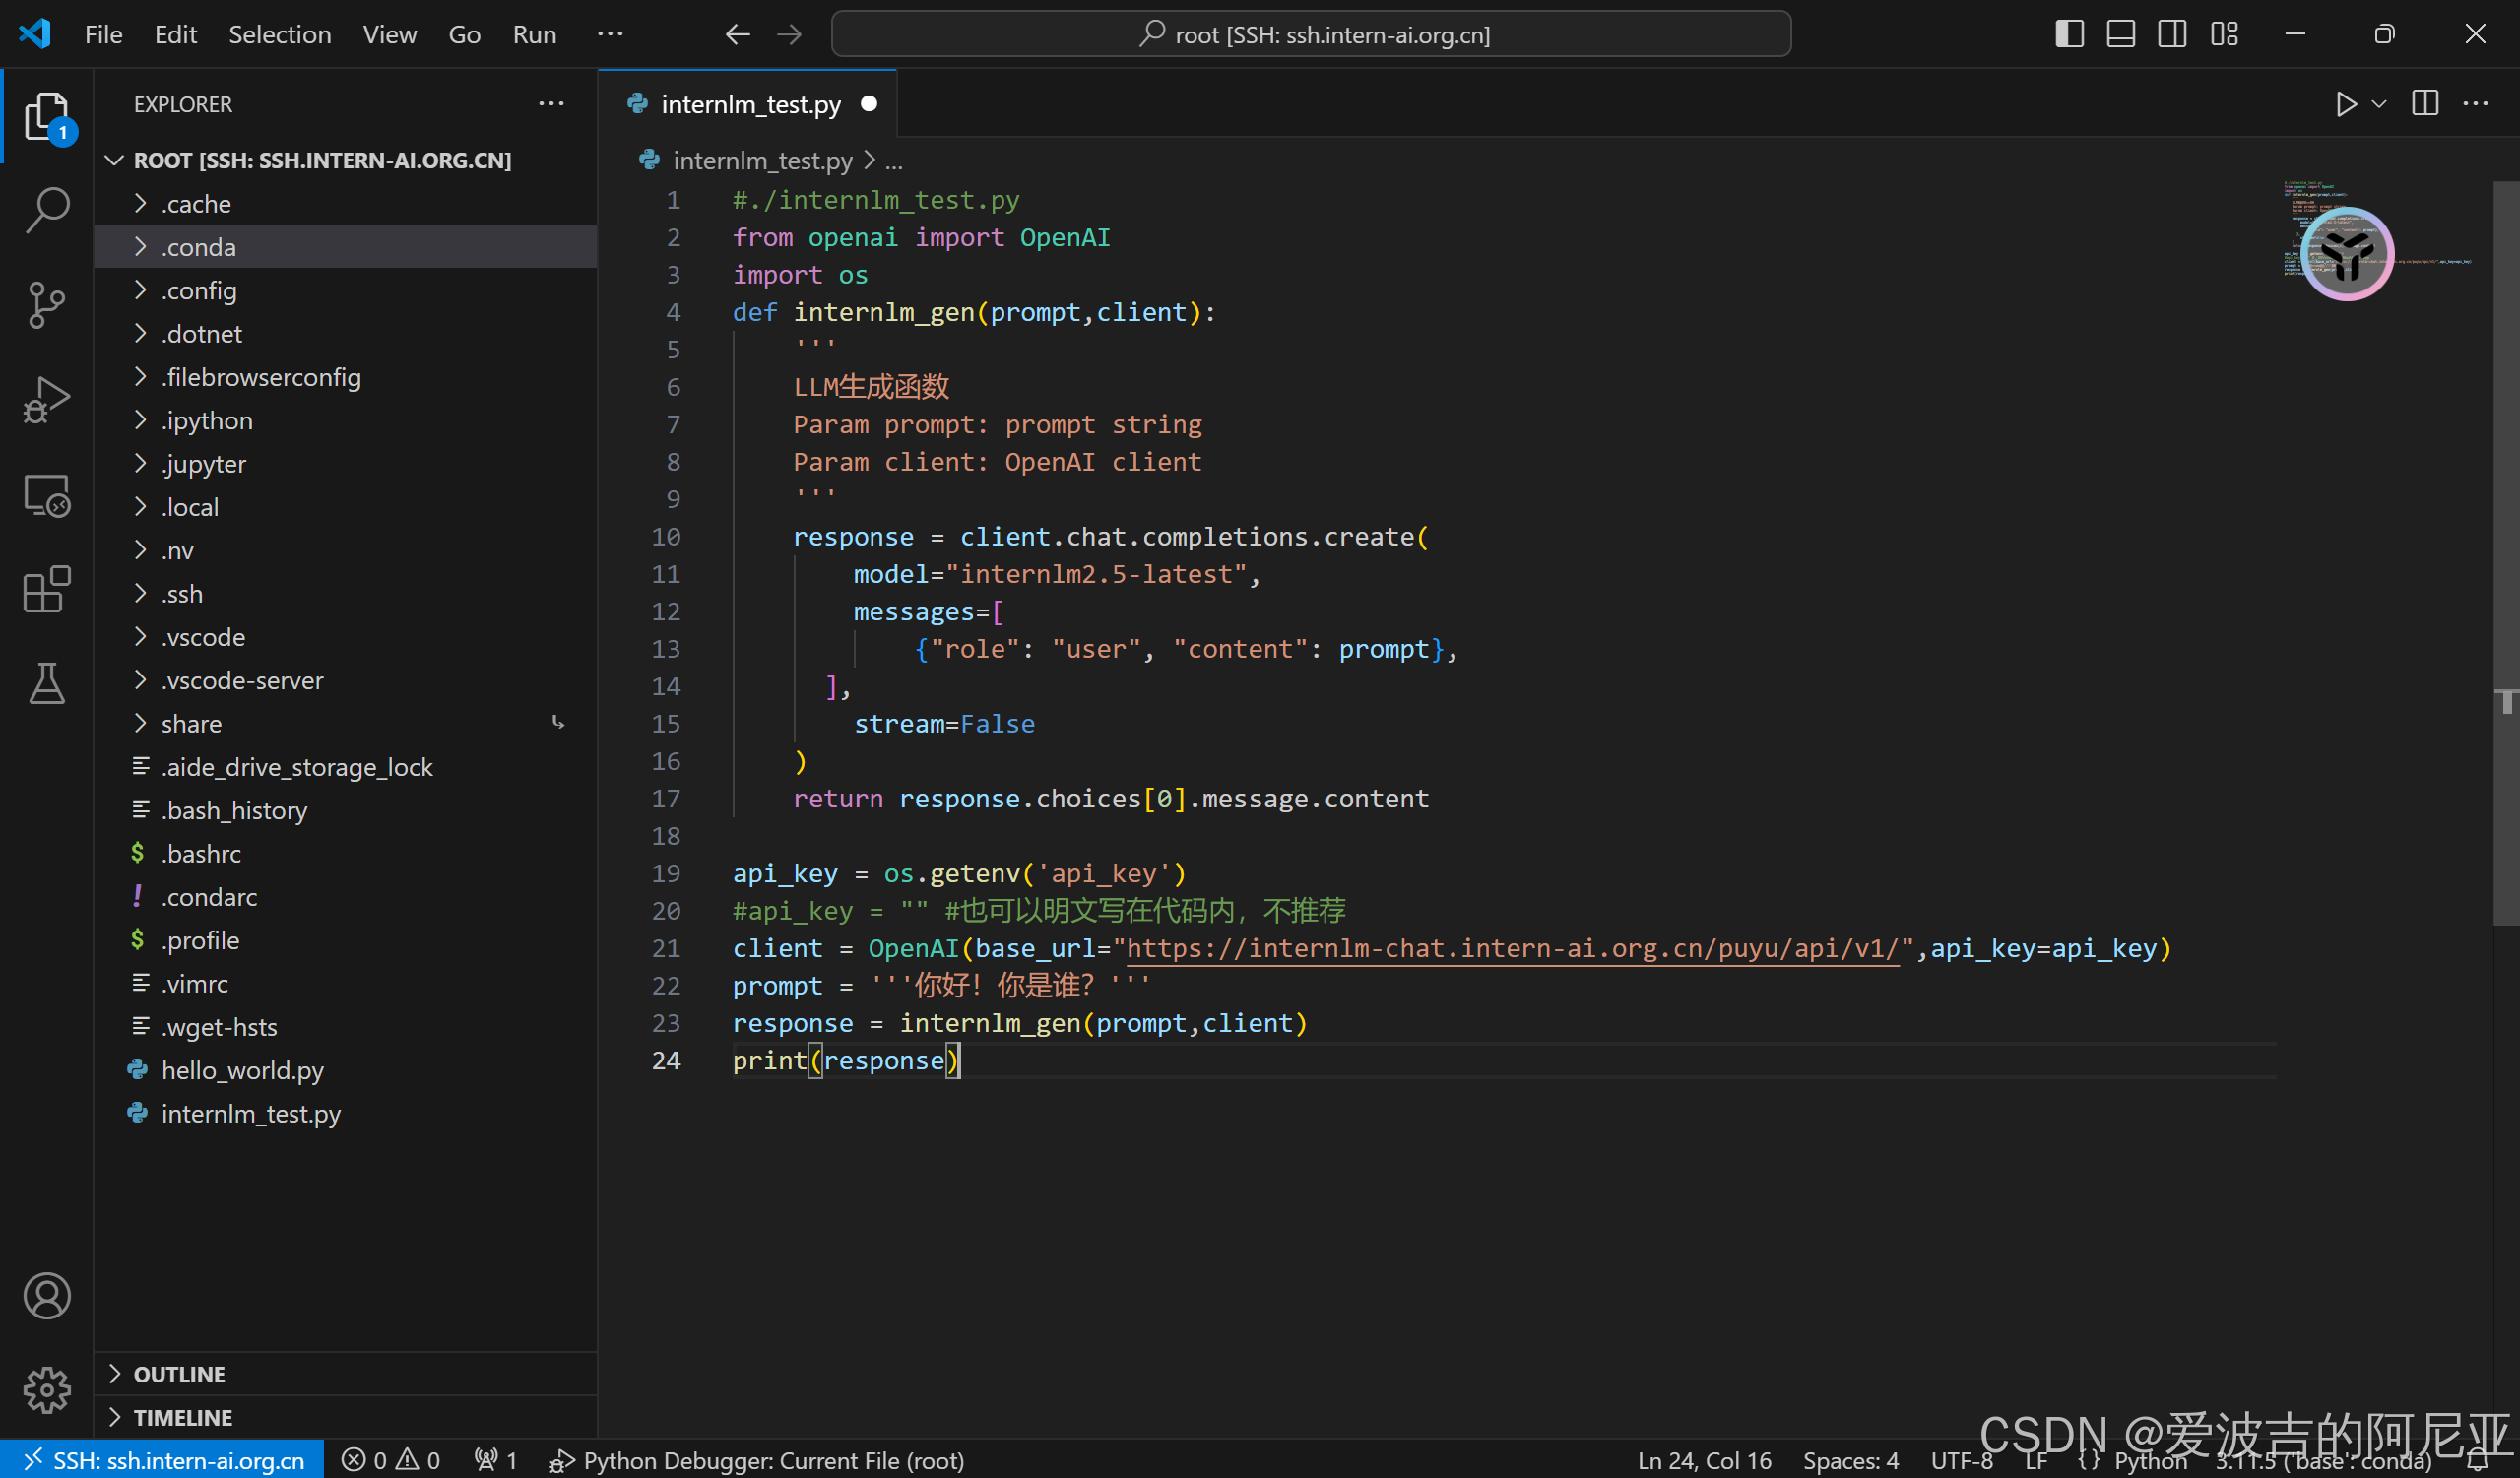Open Run and Debug view
This screenshot has width=2520, height=1478.
pos(46,400)
